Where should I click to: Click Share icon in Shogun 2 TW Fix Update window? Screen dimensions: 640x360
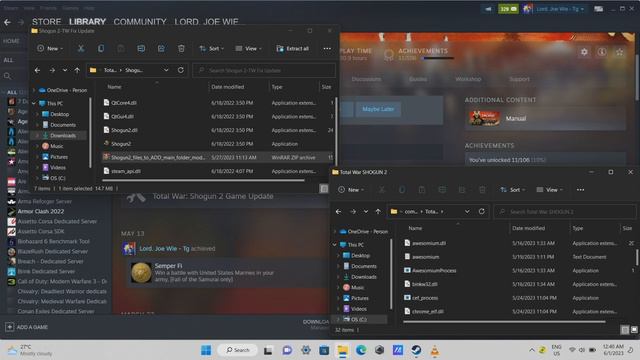click(x=161, y=49)
